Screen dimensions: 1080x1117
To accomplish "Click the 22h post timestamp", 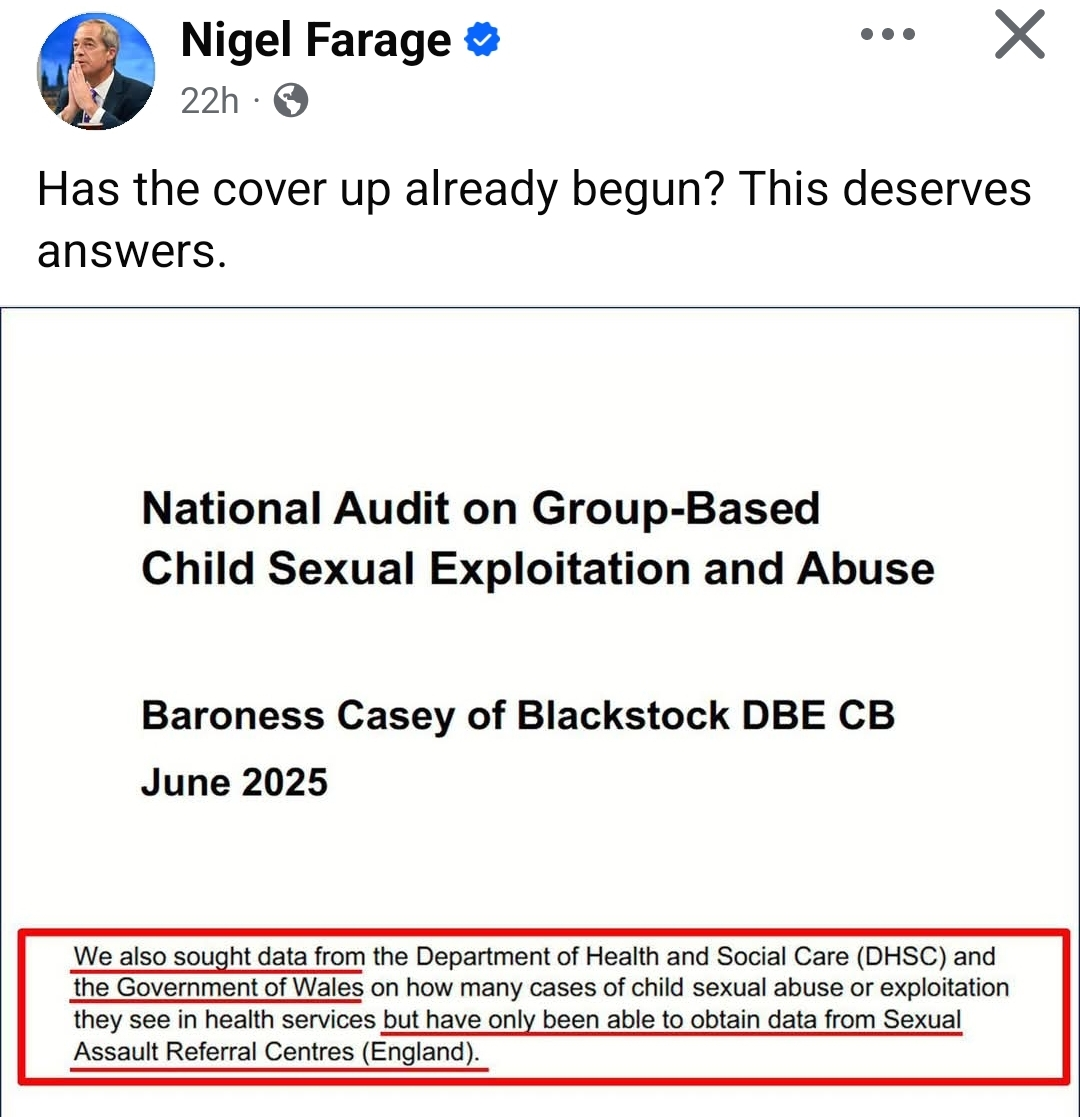I will [210, 100].
